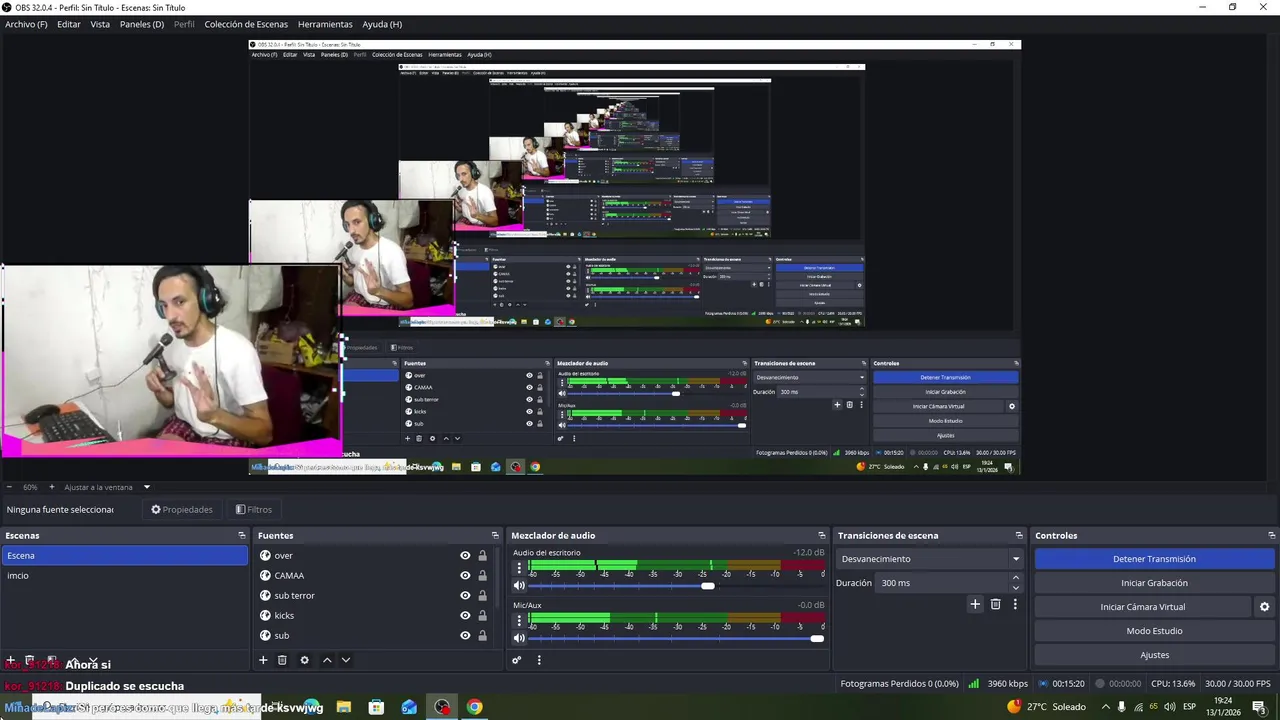Click the transition duration field 300 ms
Image resolution: width=1280 pixels, height=720 pixels.
(x=942, y=583)
